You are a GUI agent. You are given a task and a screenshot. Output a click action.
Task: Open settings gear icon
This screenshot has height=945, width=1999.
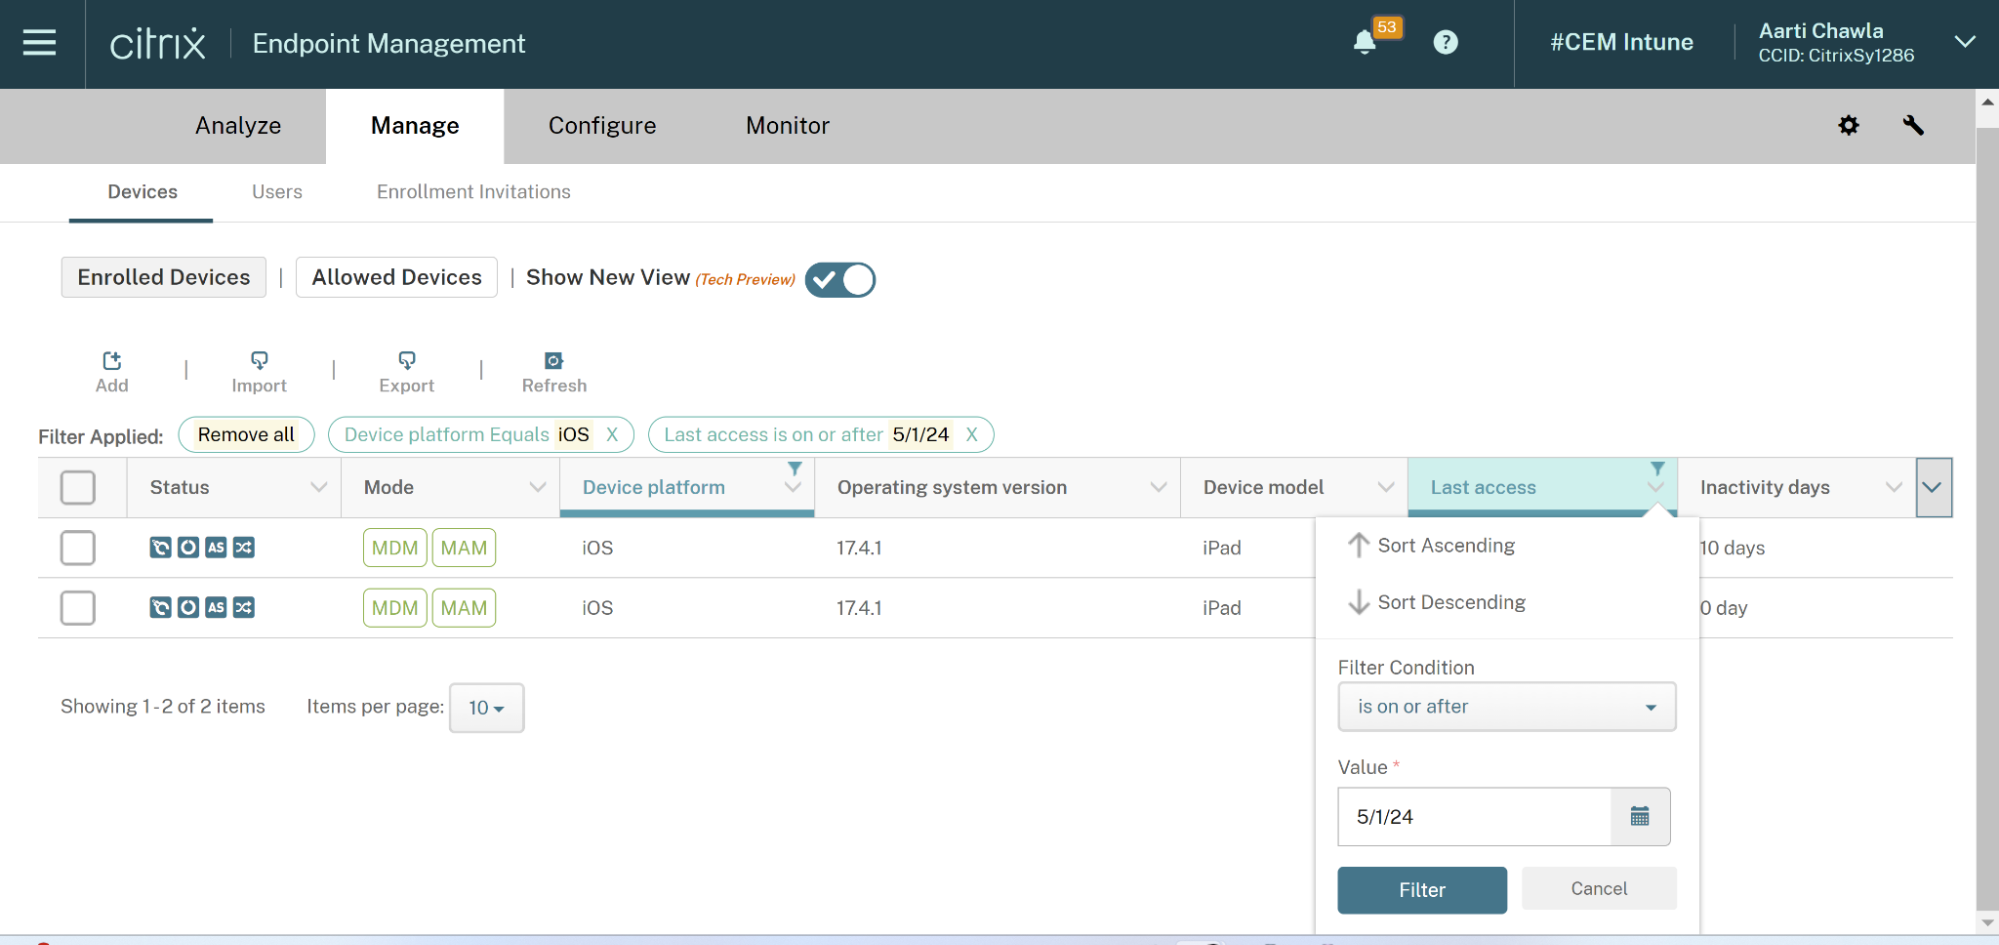[x=1848, y=125]
